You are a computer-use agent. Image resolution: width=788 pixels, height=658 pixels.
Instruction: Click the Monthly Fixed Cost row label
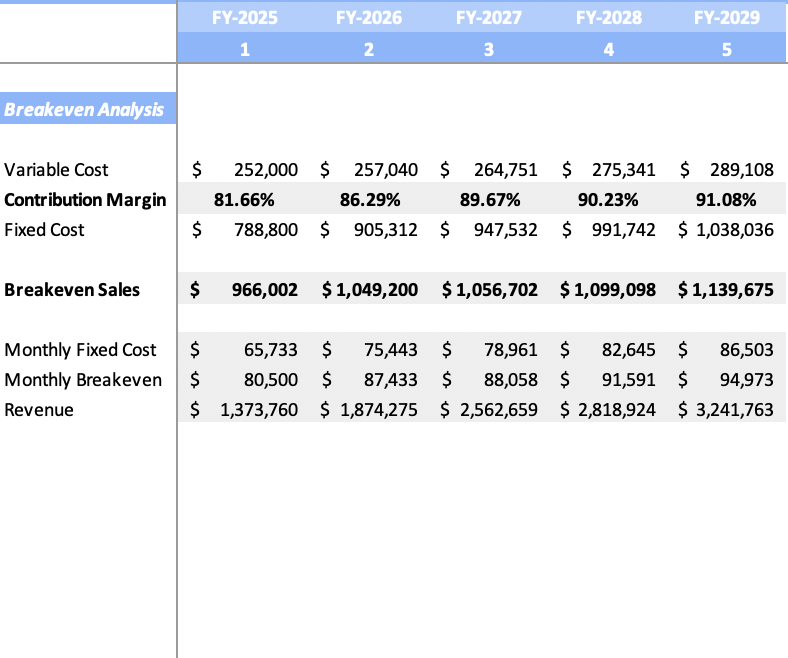pos(80,350)
